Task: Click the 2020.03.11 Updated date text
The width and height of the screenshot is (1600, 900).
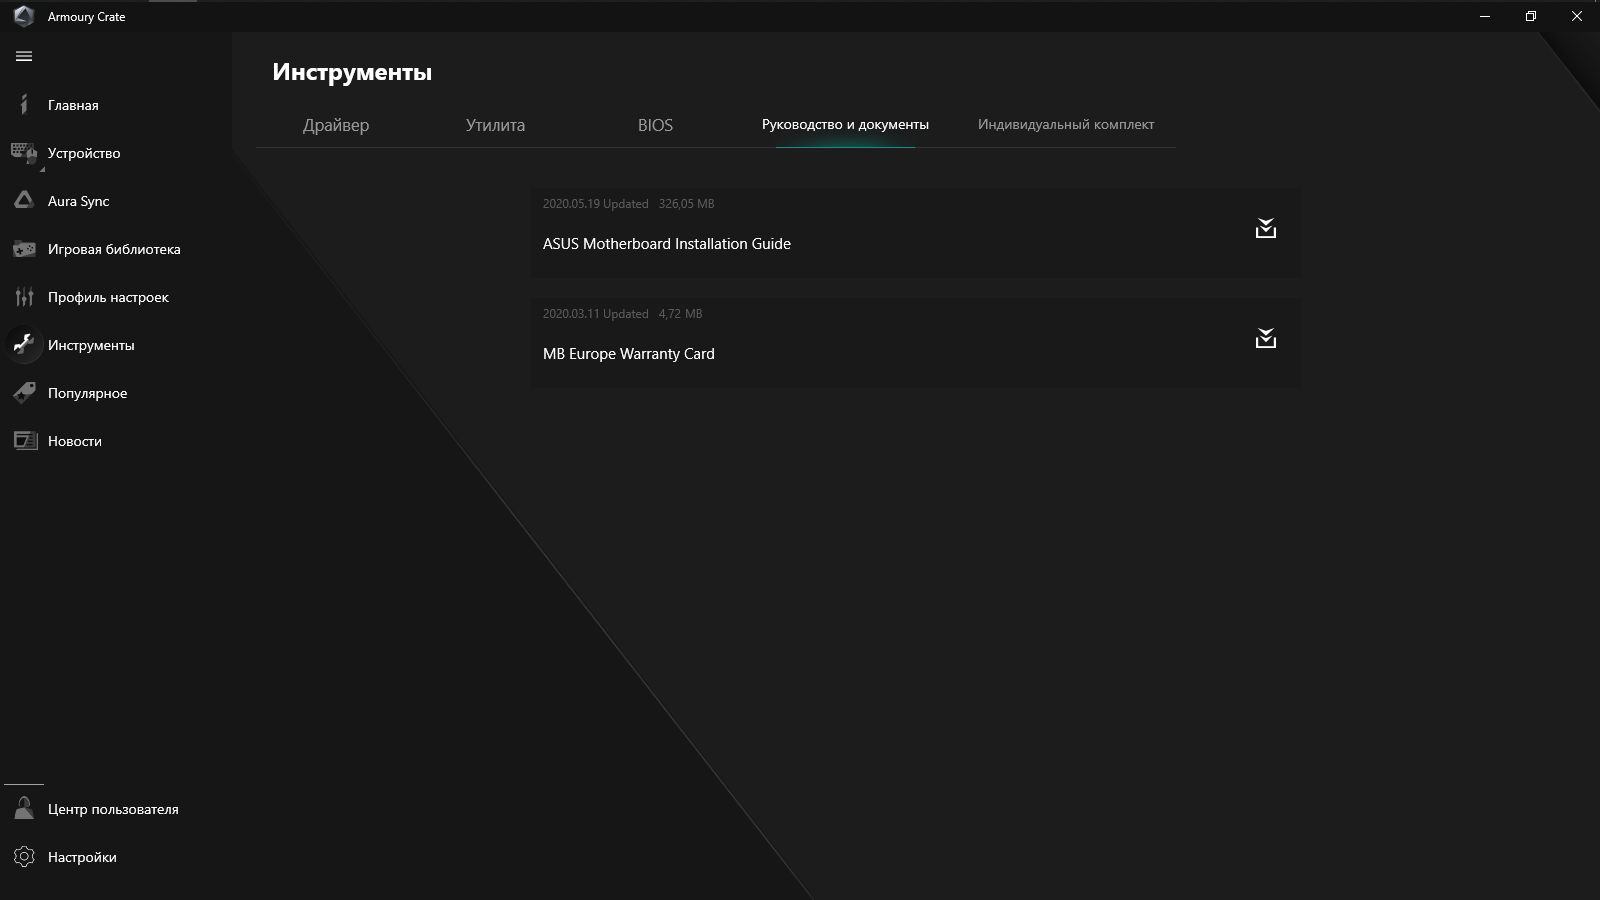Action: 595,314
